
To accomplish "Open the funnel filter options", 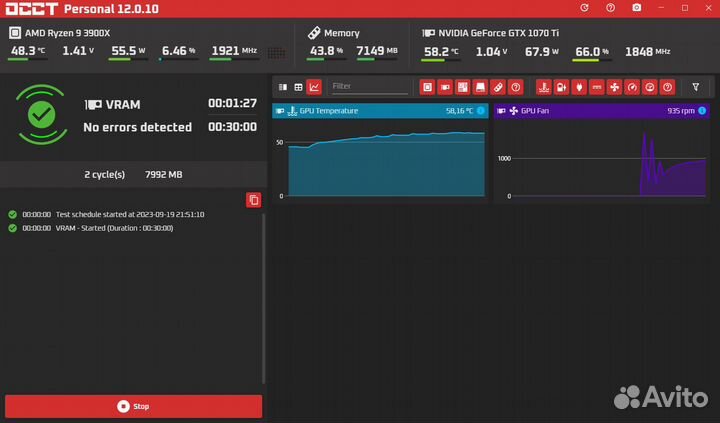I will (696, 87).
